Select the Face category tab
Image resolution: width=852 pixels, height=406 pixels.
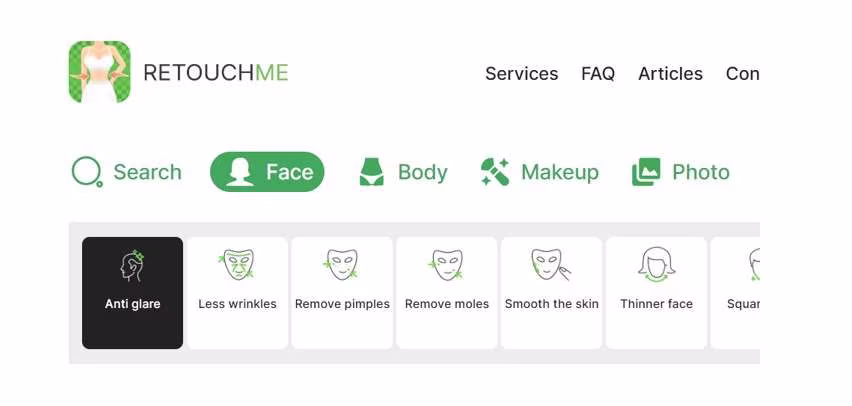(267, 172)
